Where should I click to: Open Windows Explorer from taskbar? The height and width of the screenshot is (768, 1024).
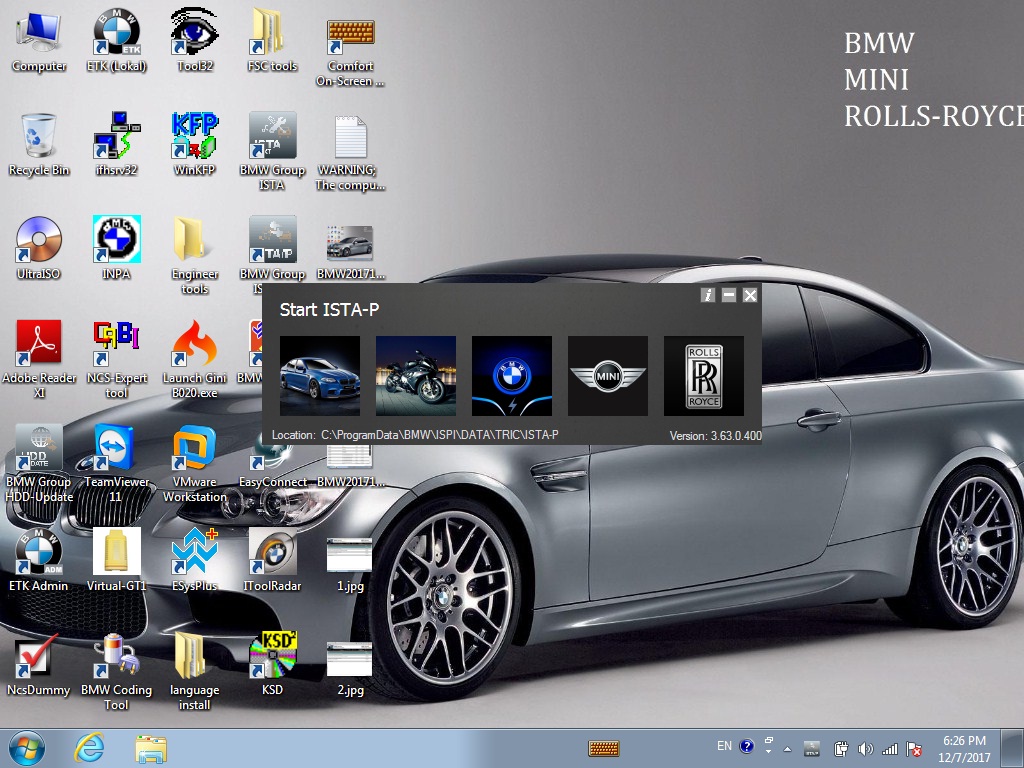[151, 749]
